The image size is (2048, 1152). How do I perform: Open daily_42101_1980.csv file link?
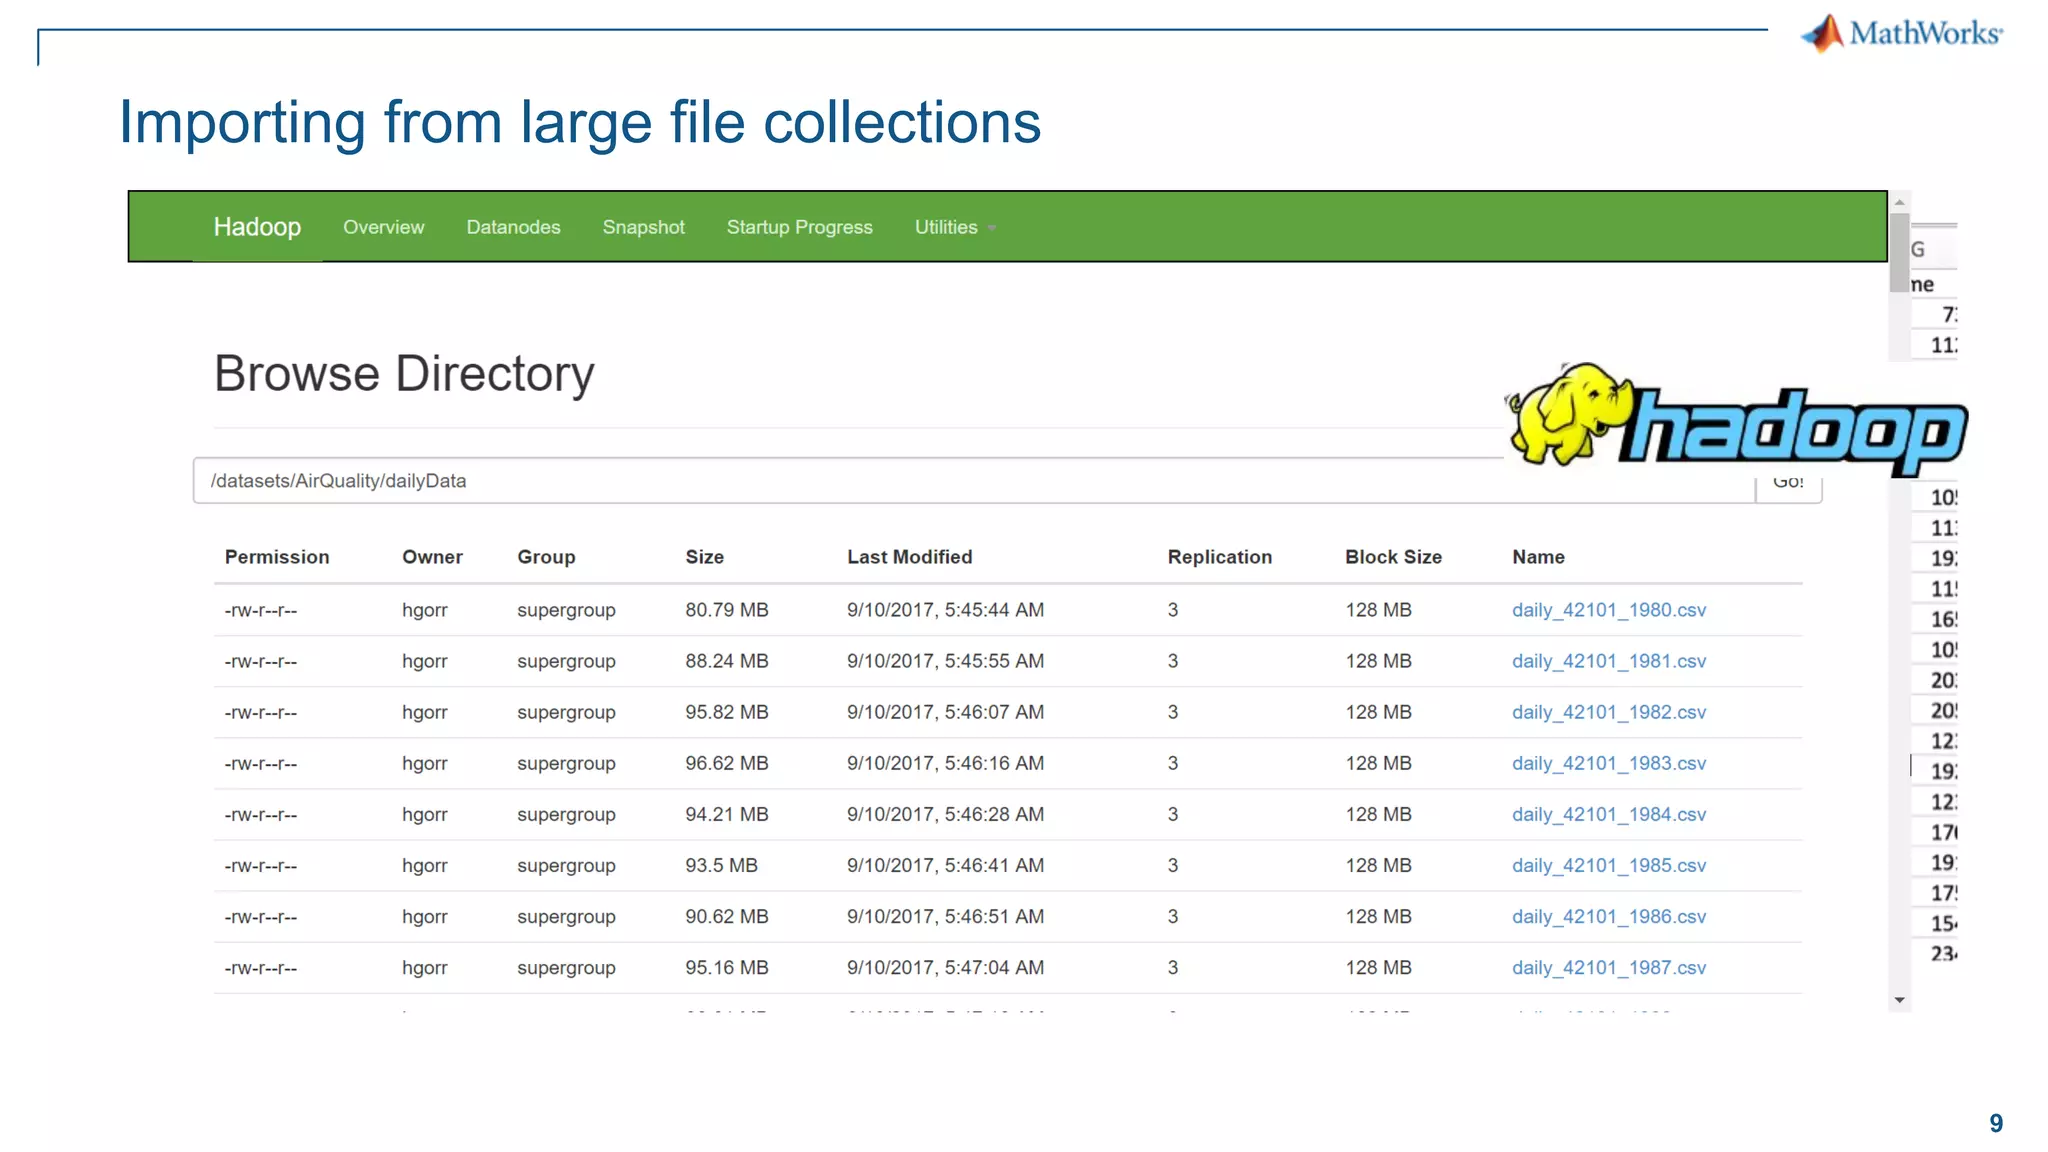click(1609, 610)
